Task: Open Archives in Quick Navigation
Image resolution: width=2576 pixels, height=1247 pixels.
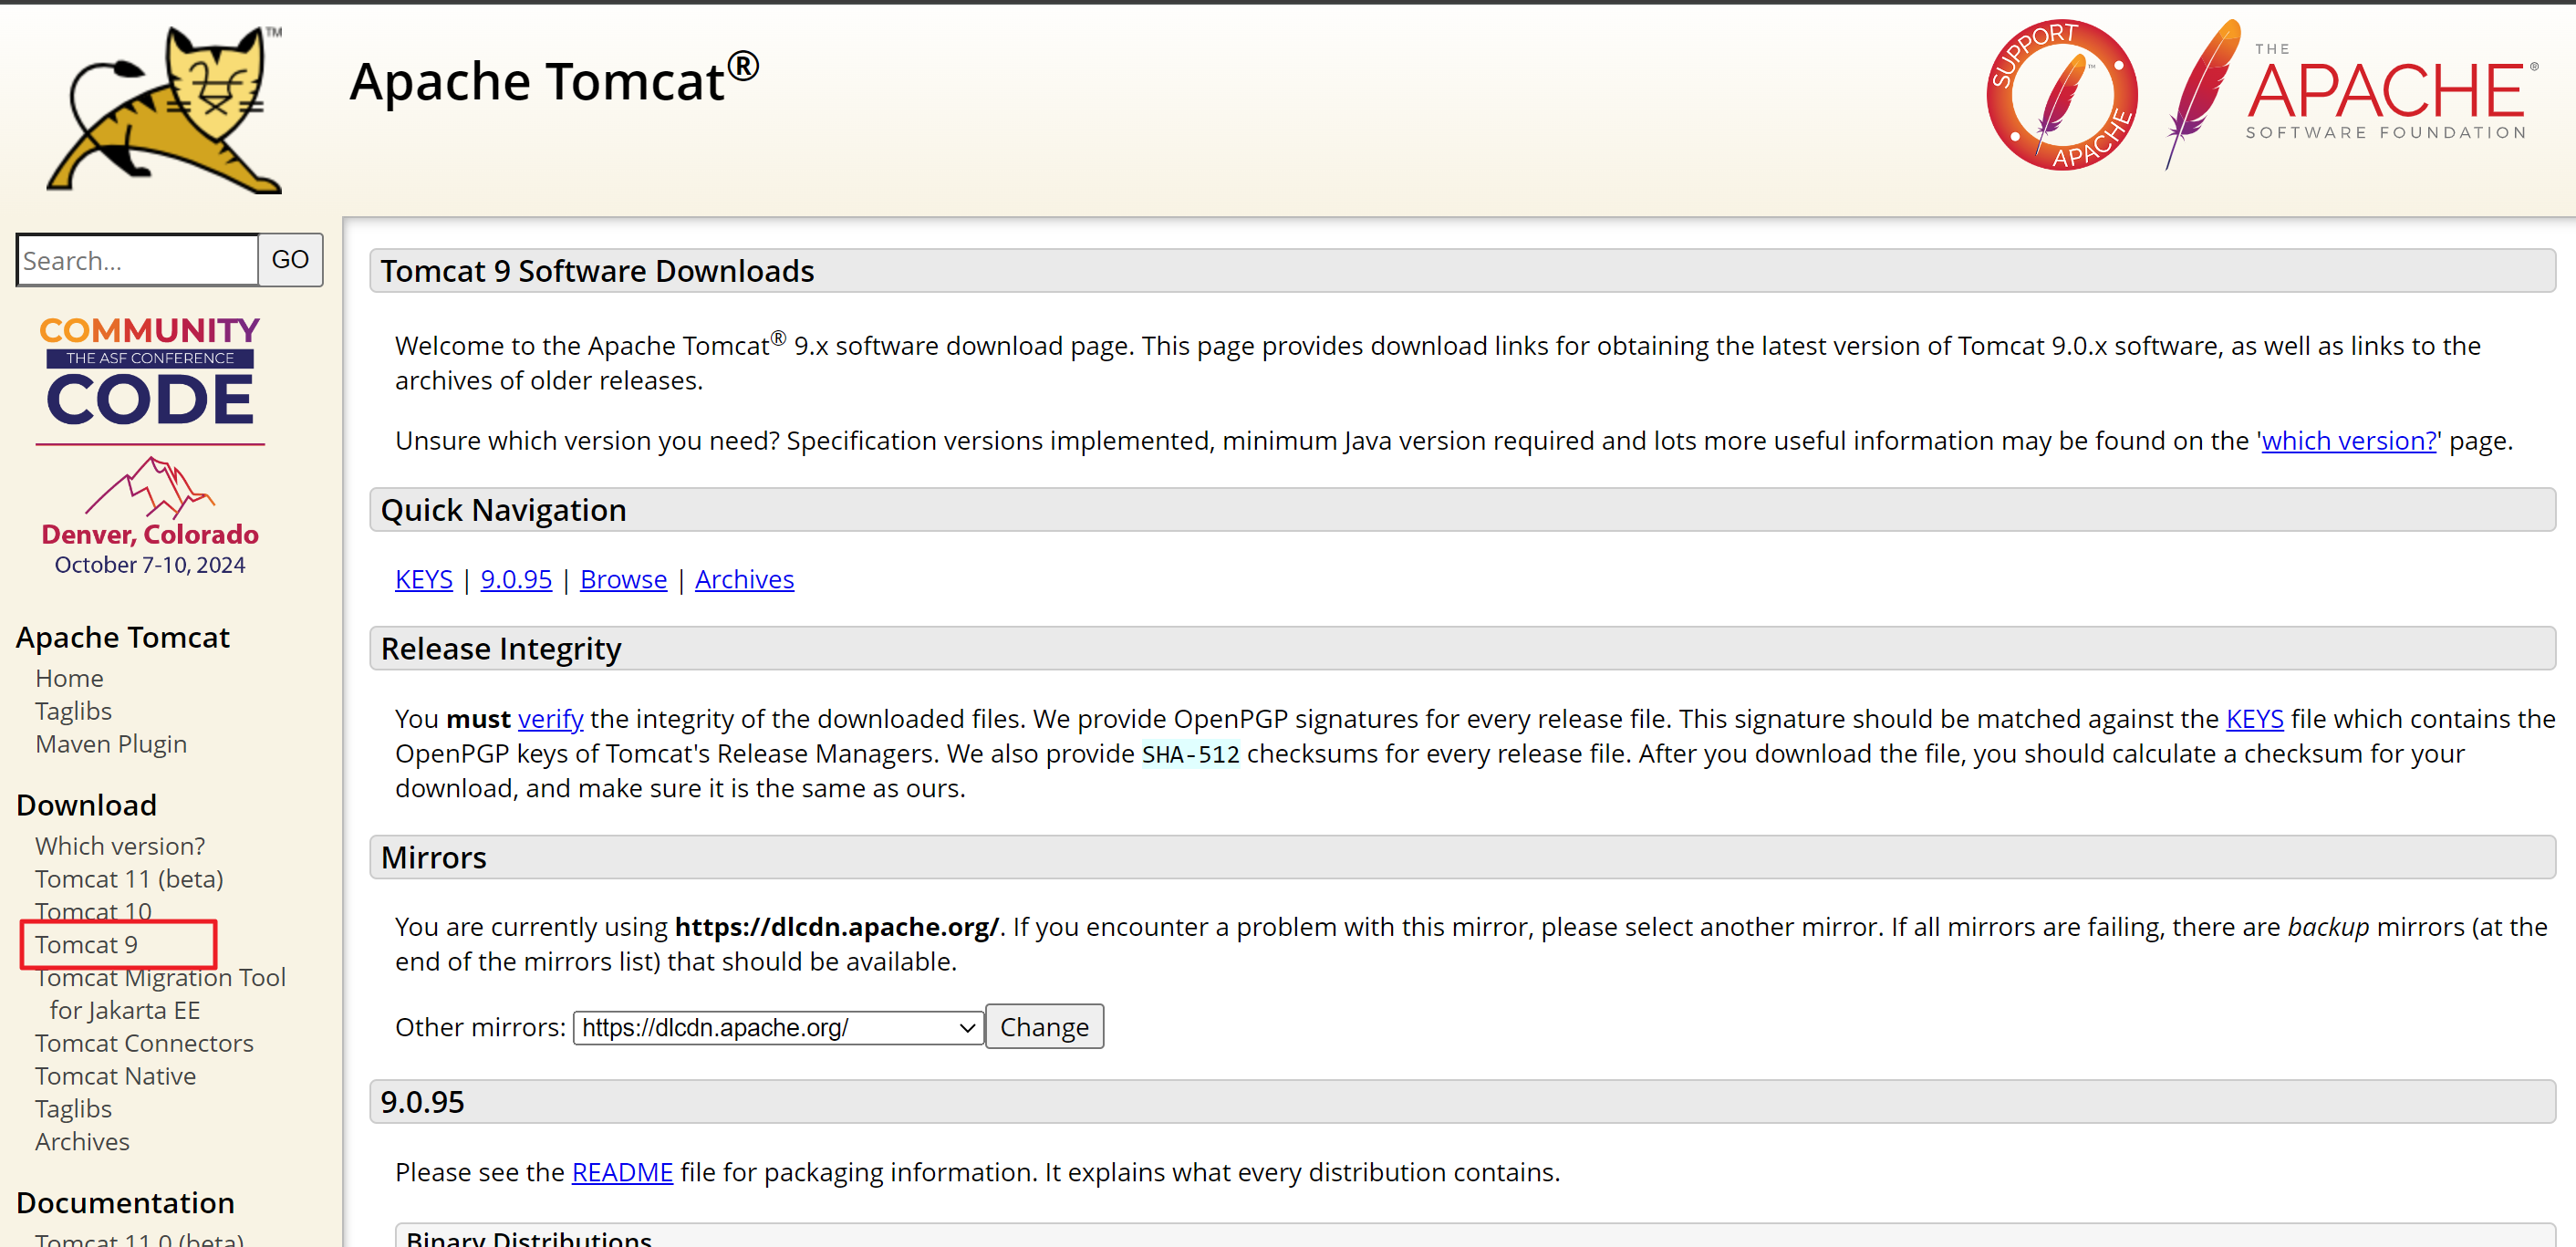Action: (744, 579)
